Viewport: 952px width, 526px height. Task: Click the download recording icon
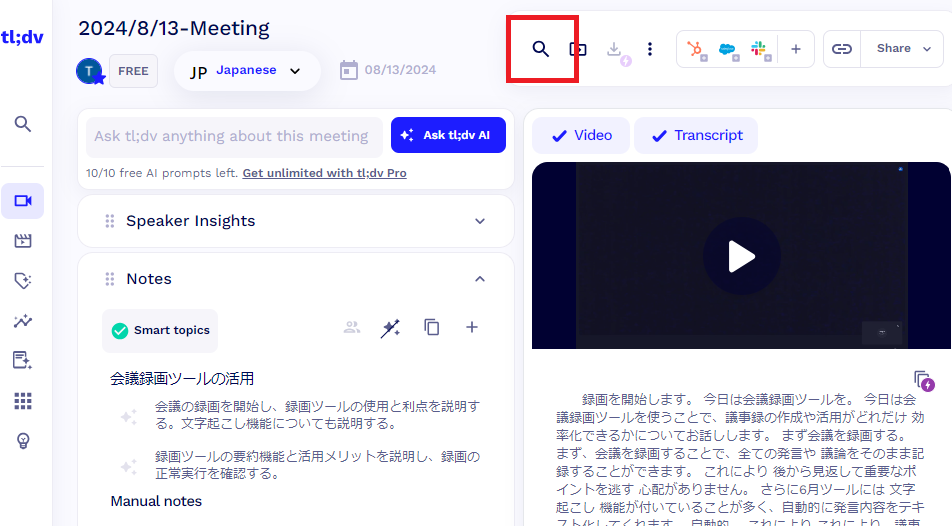pyautogui.click(x=616, y=50)
